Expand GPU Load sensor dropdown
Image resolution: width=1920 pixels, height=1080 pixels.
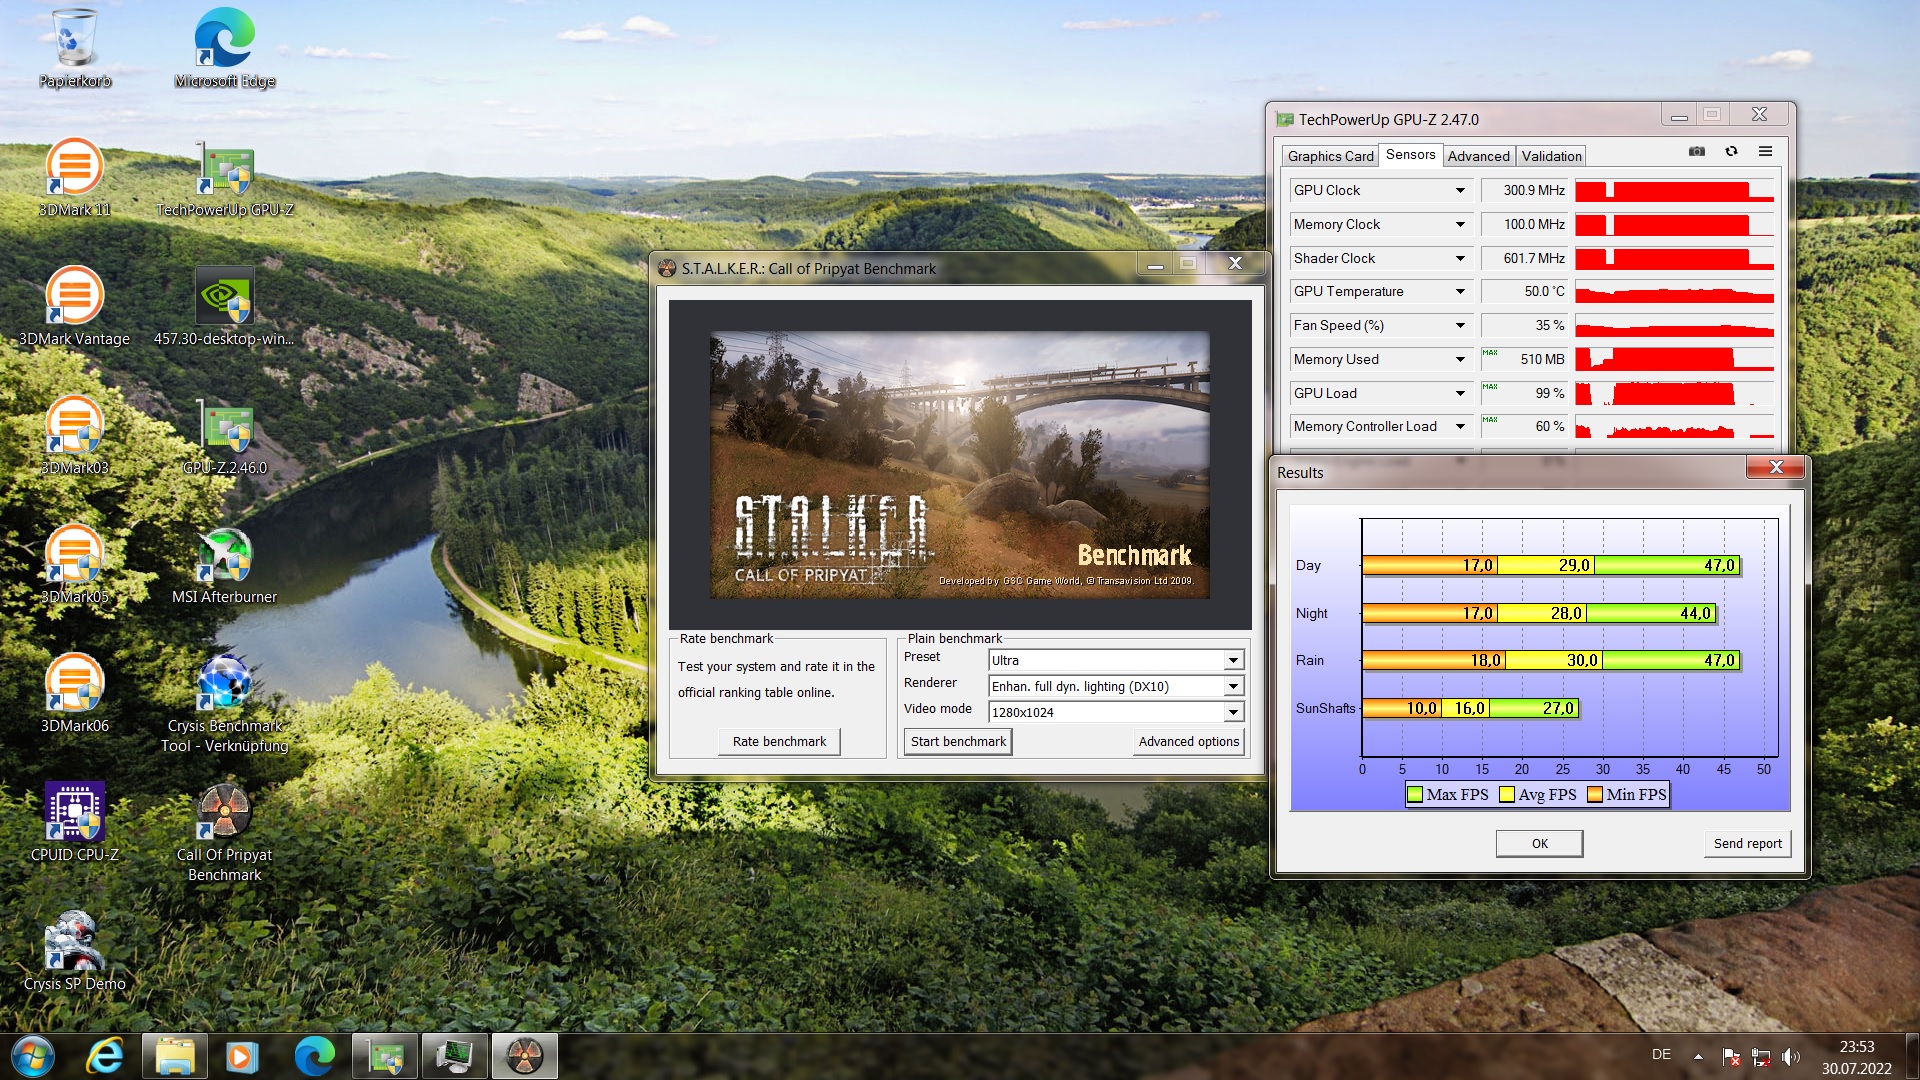(1460, 393)
